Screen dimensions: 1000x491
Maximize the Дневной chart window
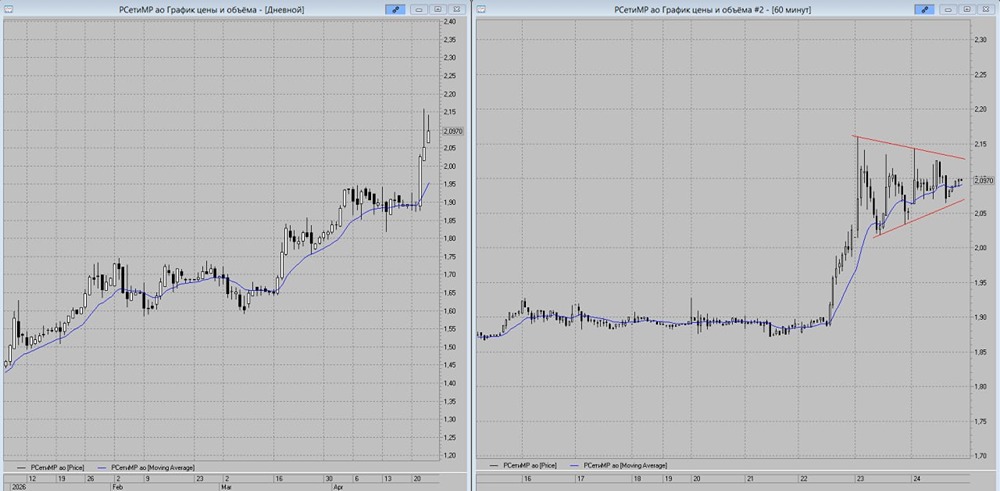(x=438, y=10)
